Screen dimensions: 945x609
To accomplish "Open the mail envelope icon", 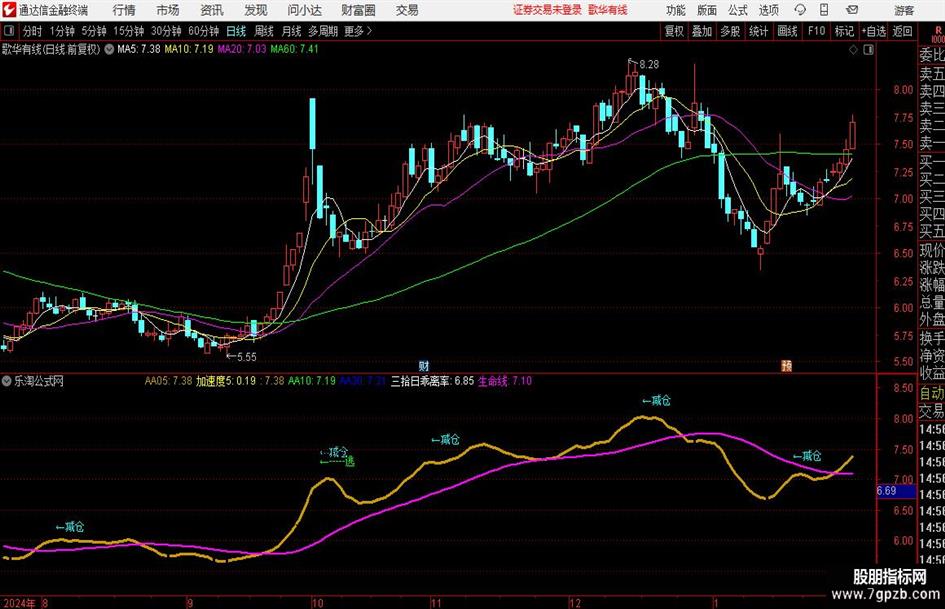I will pos(852,10).
